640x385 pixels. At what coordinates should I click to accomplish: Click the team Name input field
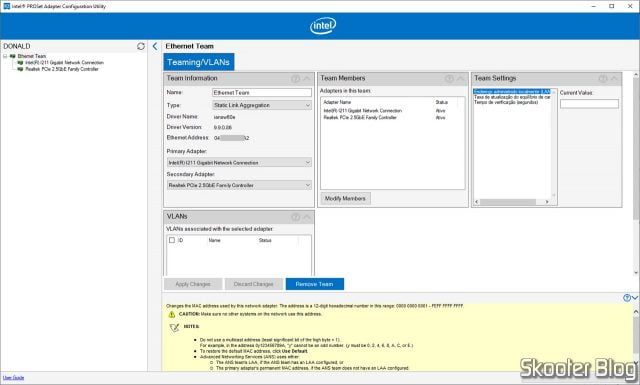click(x=262, y=93)
